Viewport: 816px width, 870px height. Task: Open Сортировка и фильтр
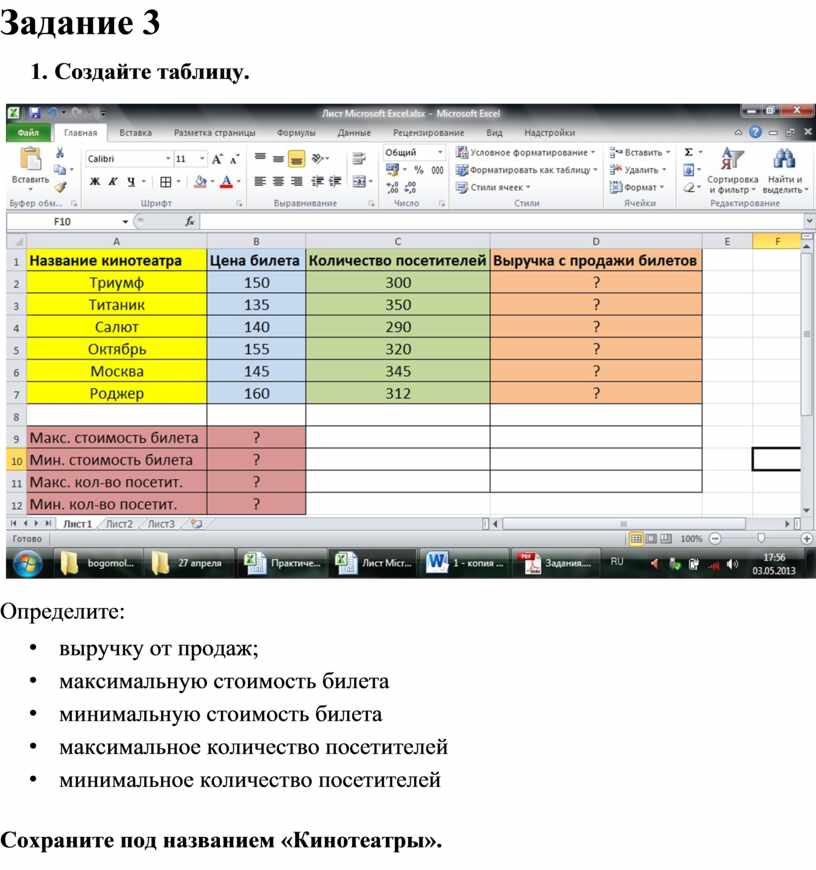(x=732, y=170)
